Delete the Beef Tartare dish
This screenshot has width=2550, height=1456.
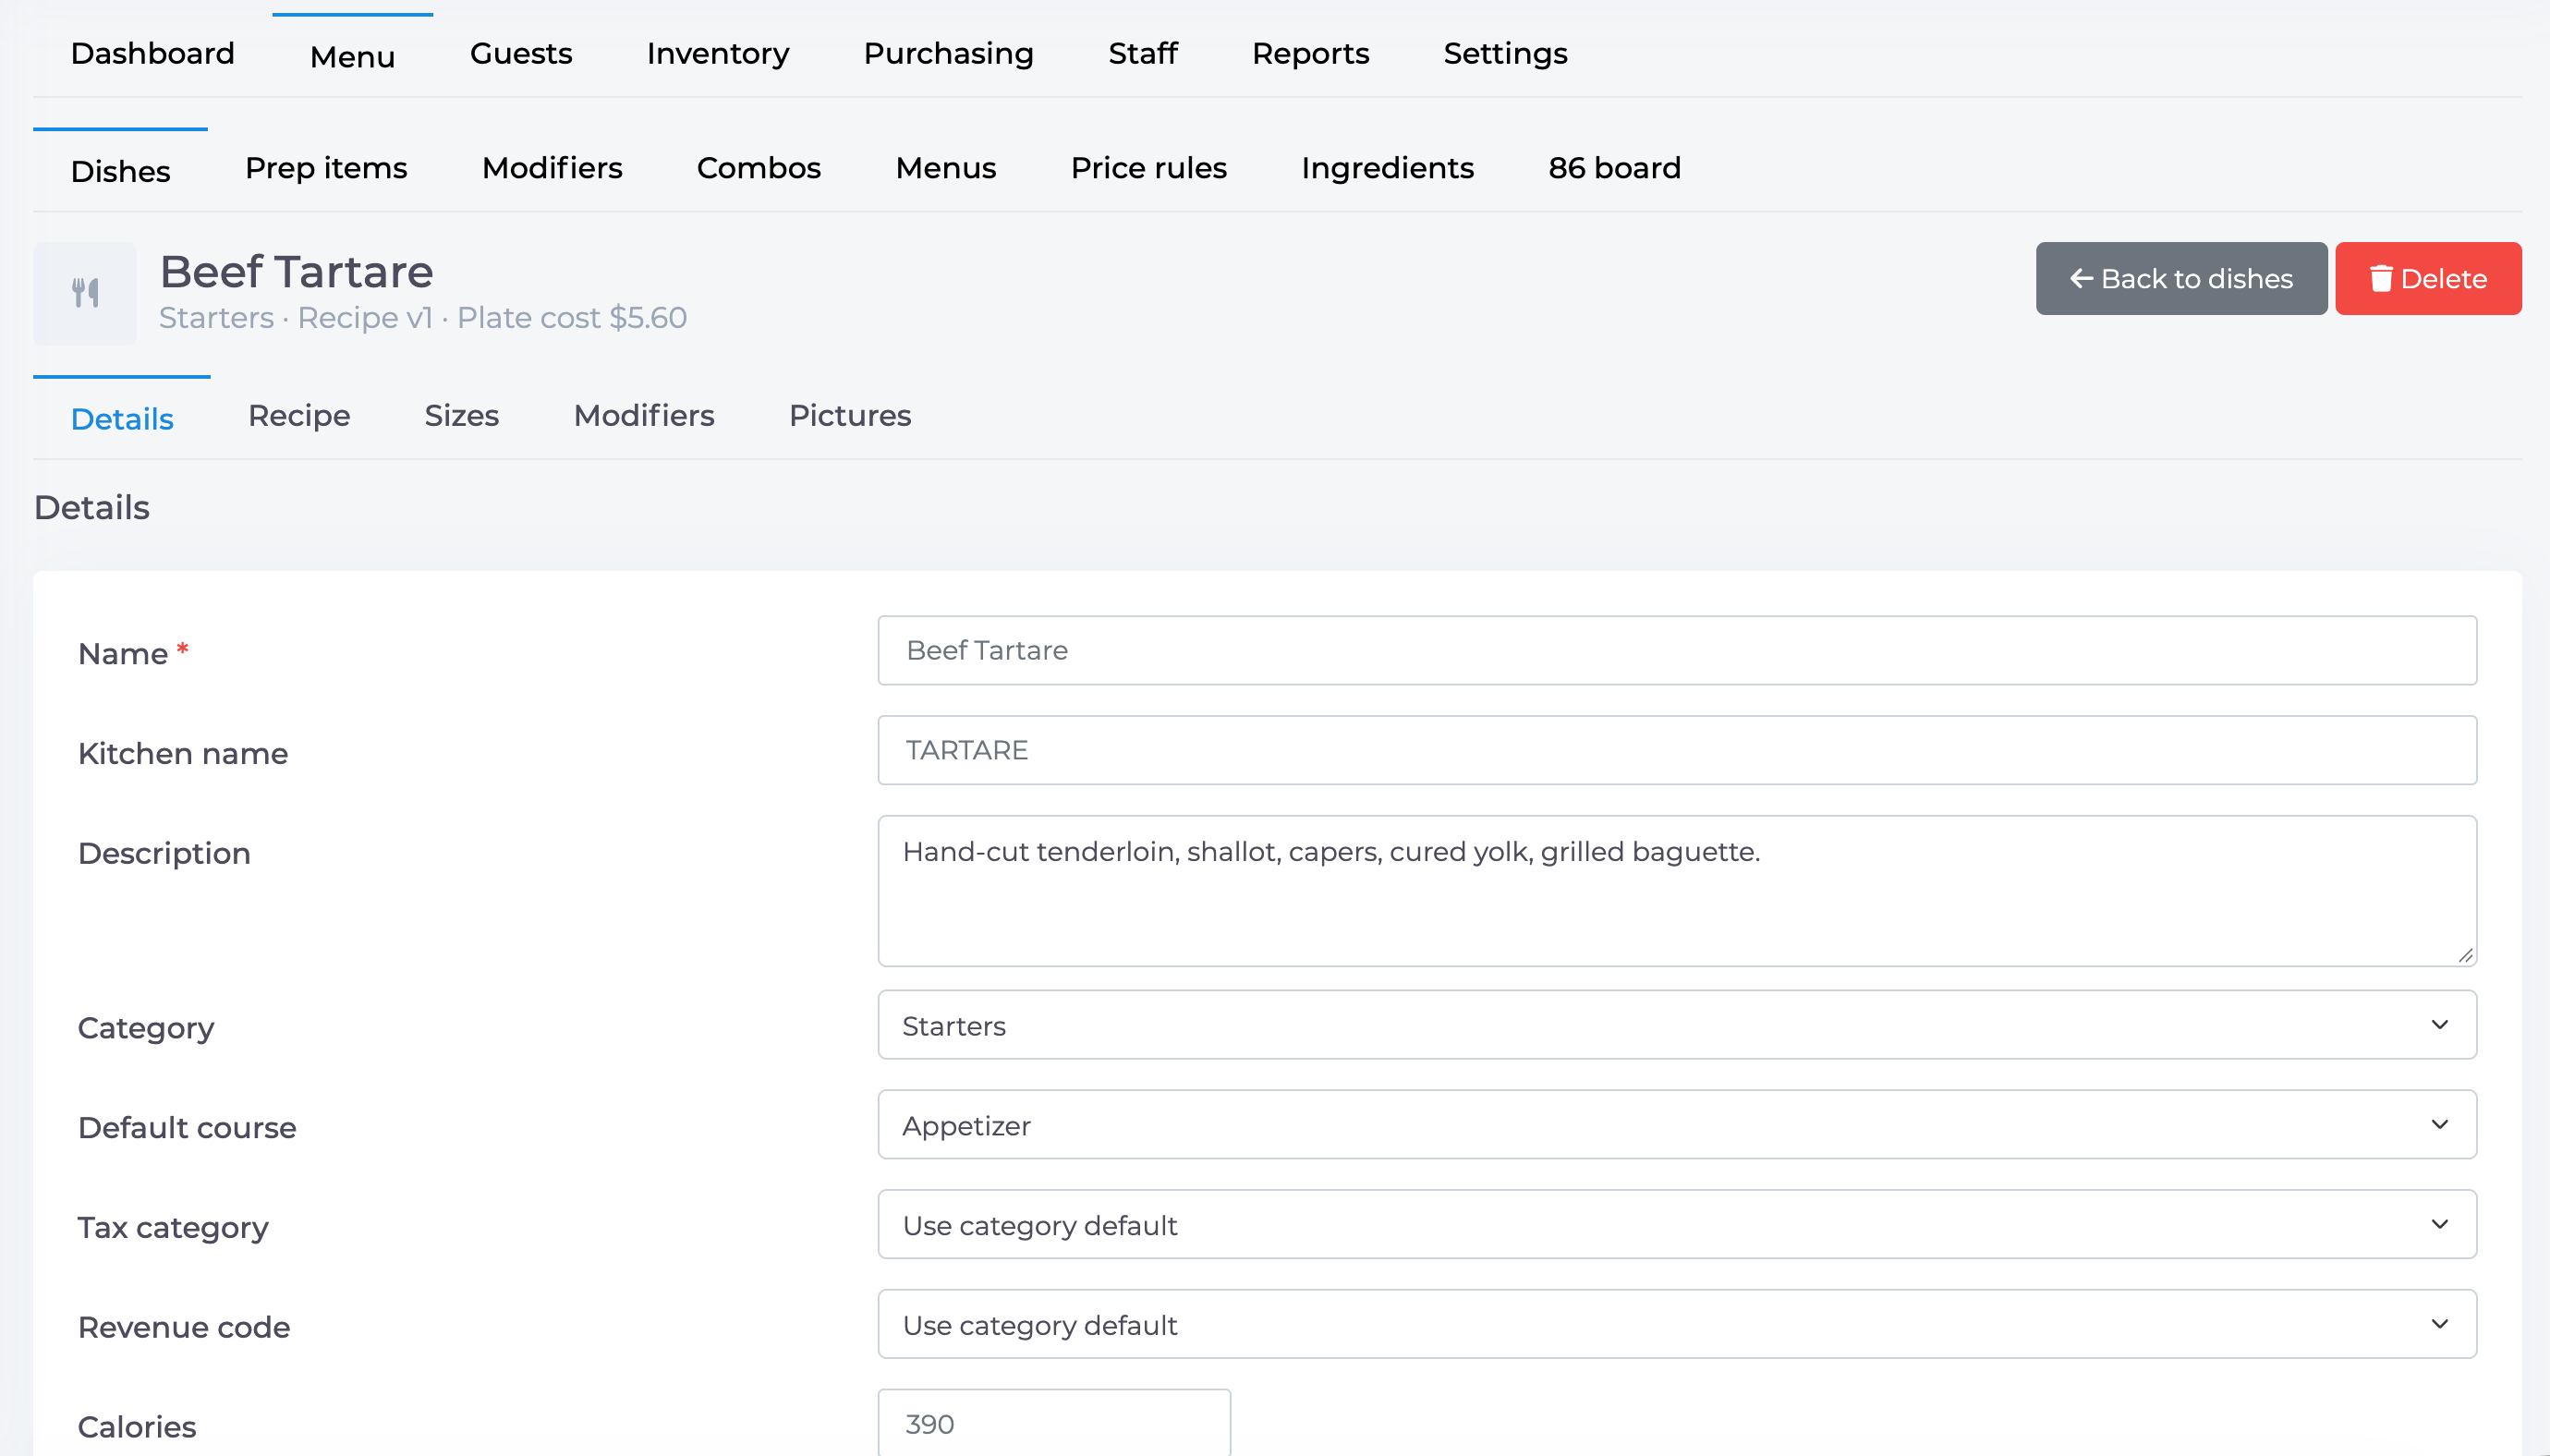(2428, 278)
